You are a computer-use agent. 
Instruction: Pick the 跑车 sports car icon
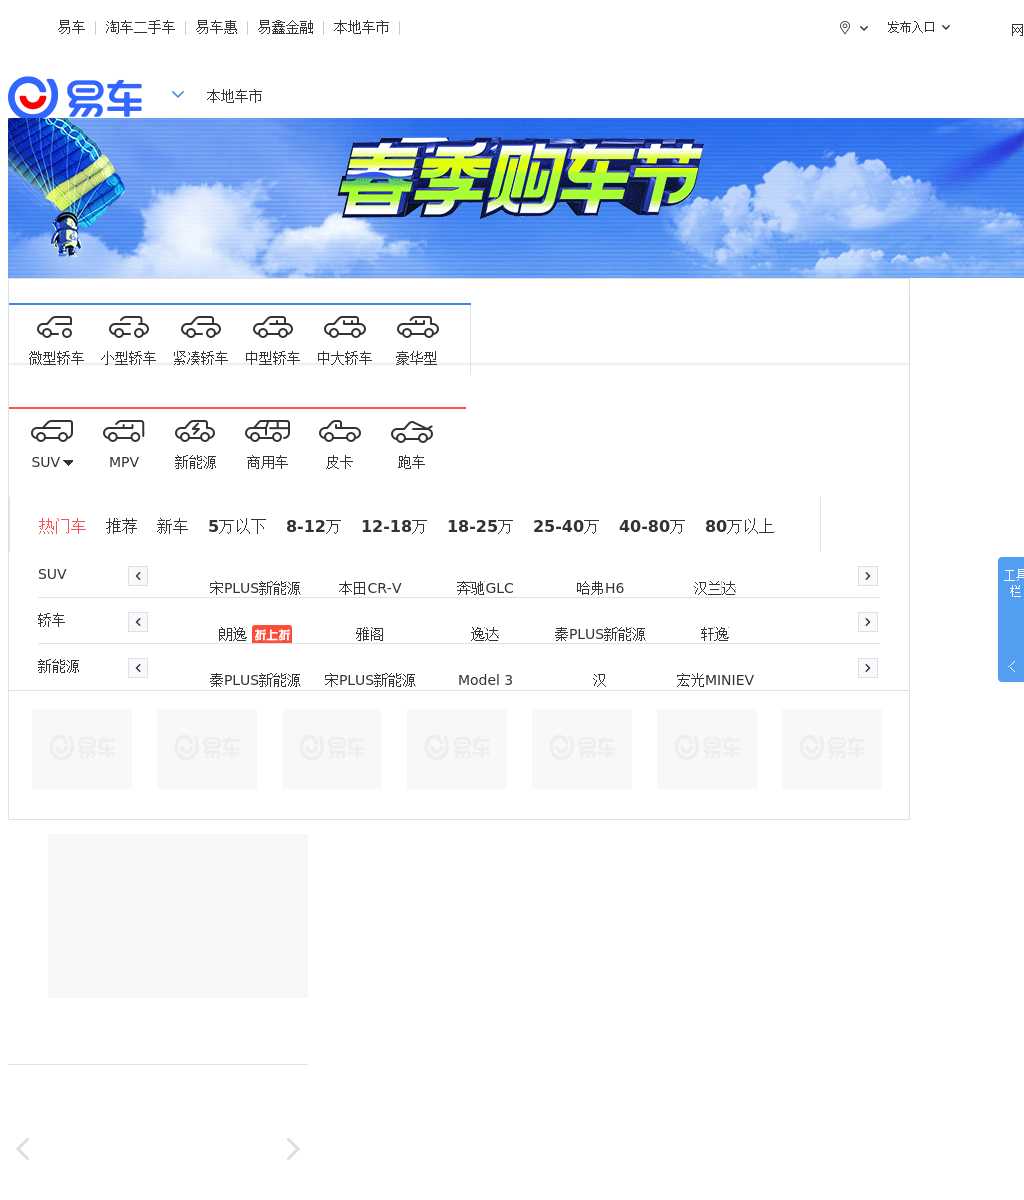point(411,432)
